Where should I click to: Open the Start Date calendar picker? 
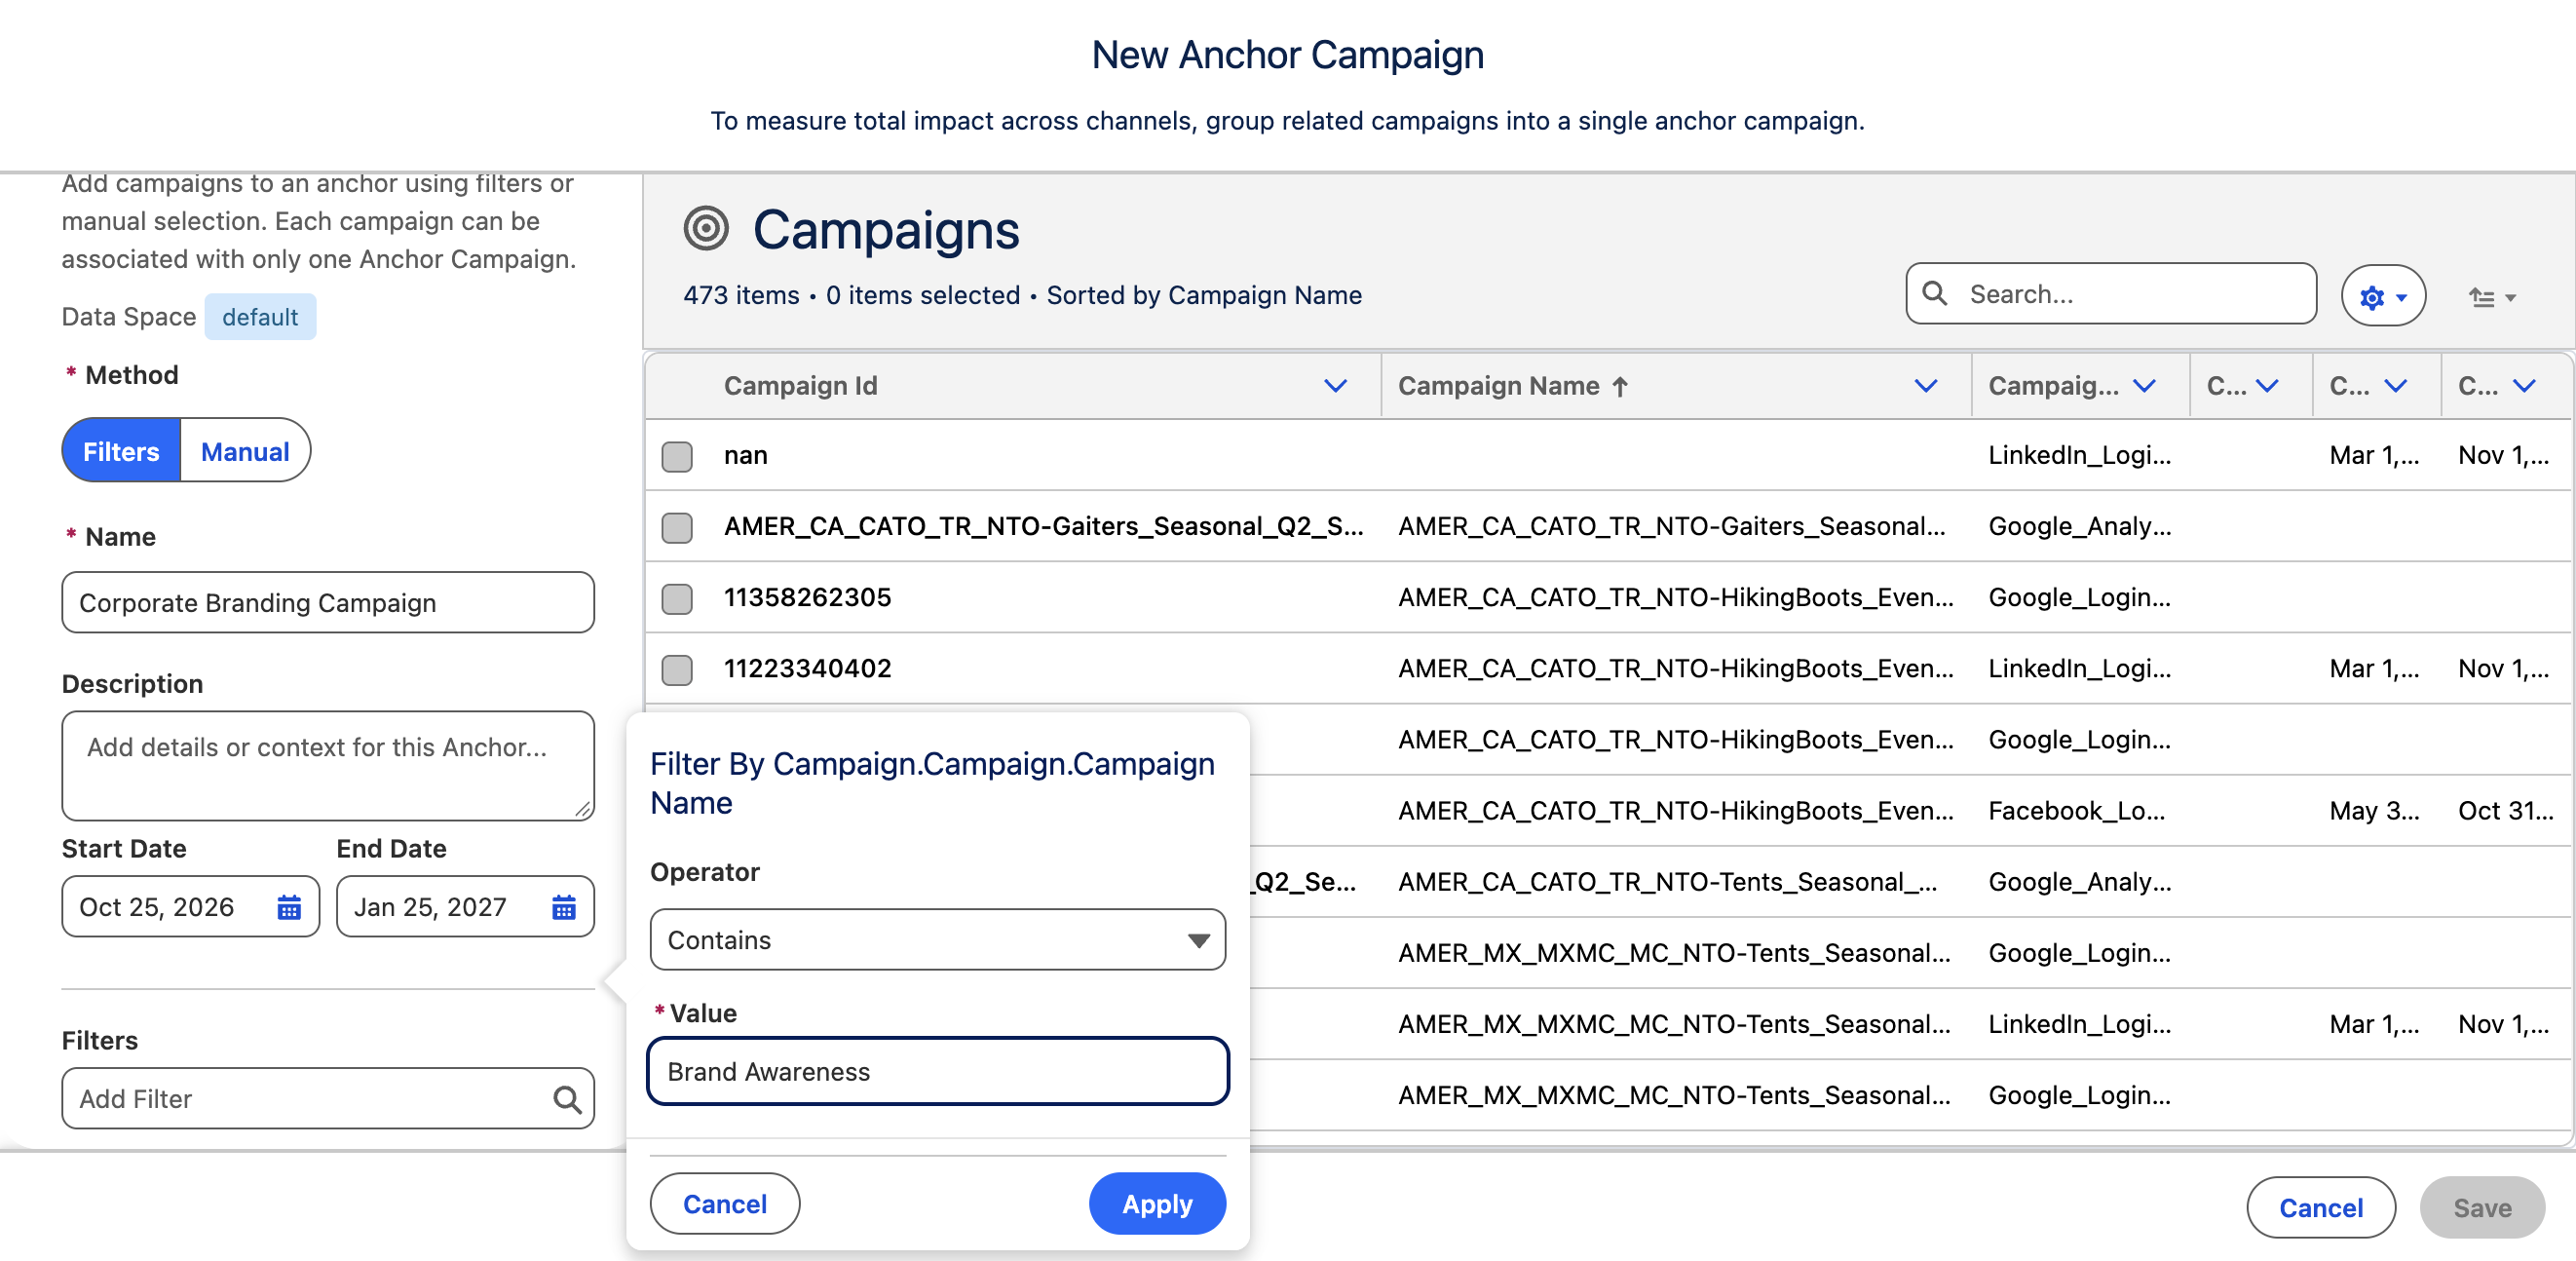pyautogui.click(x=289, y=907)
